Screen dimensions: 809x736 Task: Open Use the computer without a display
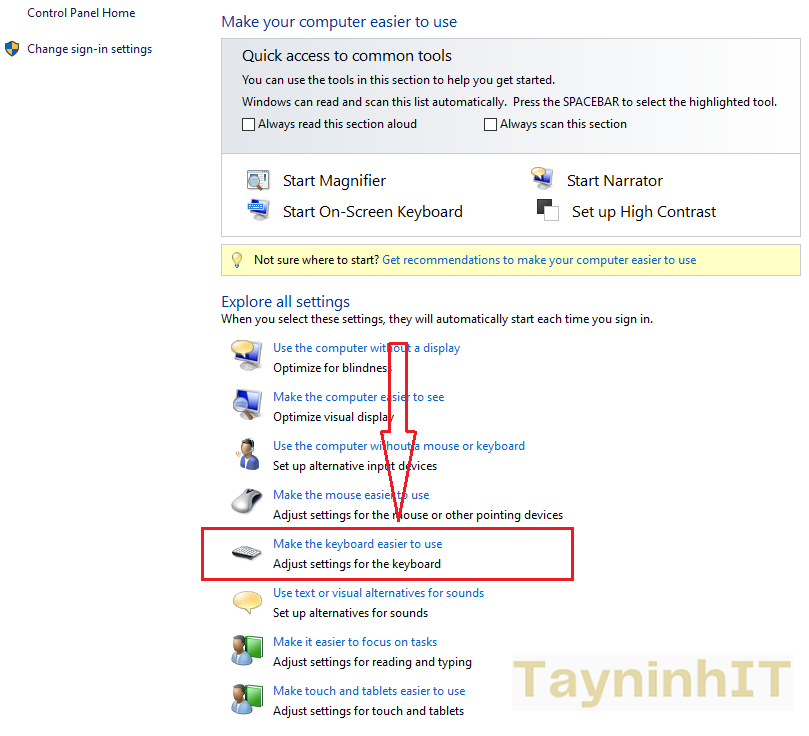click(x=366, y=348)
